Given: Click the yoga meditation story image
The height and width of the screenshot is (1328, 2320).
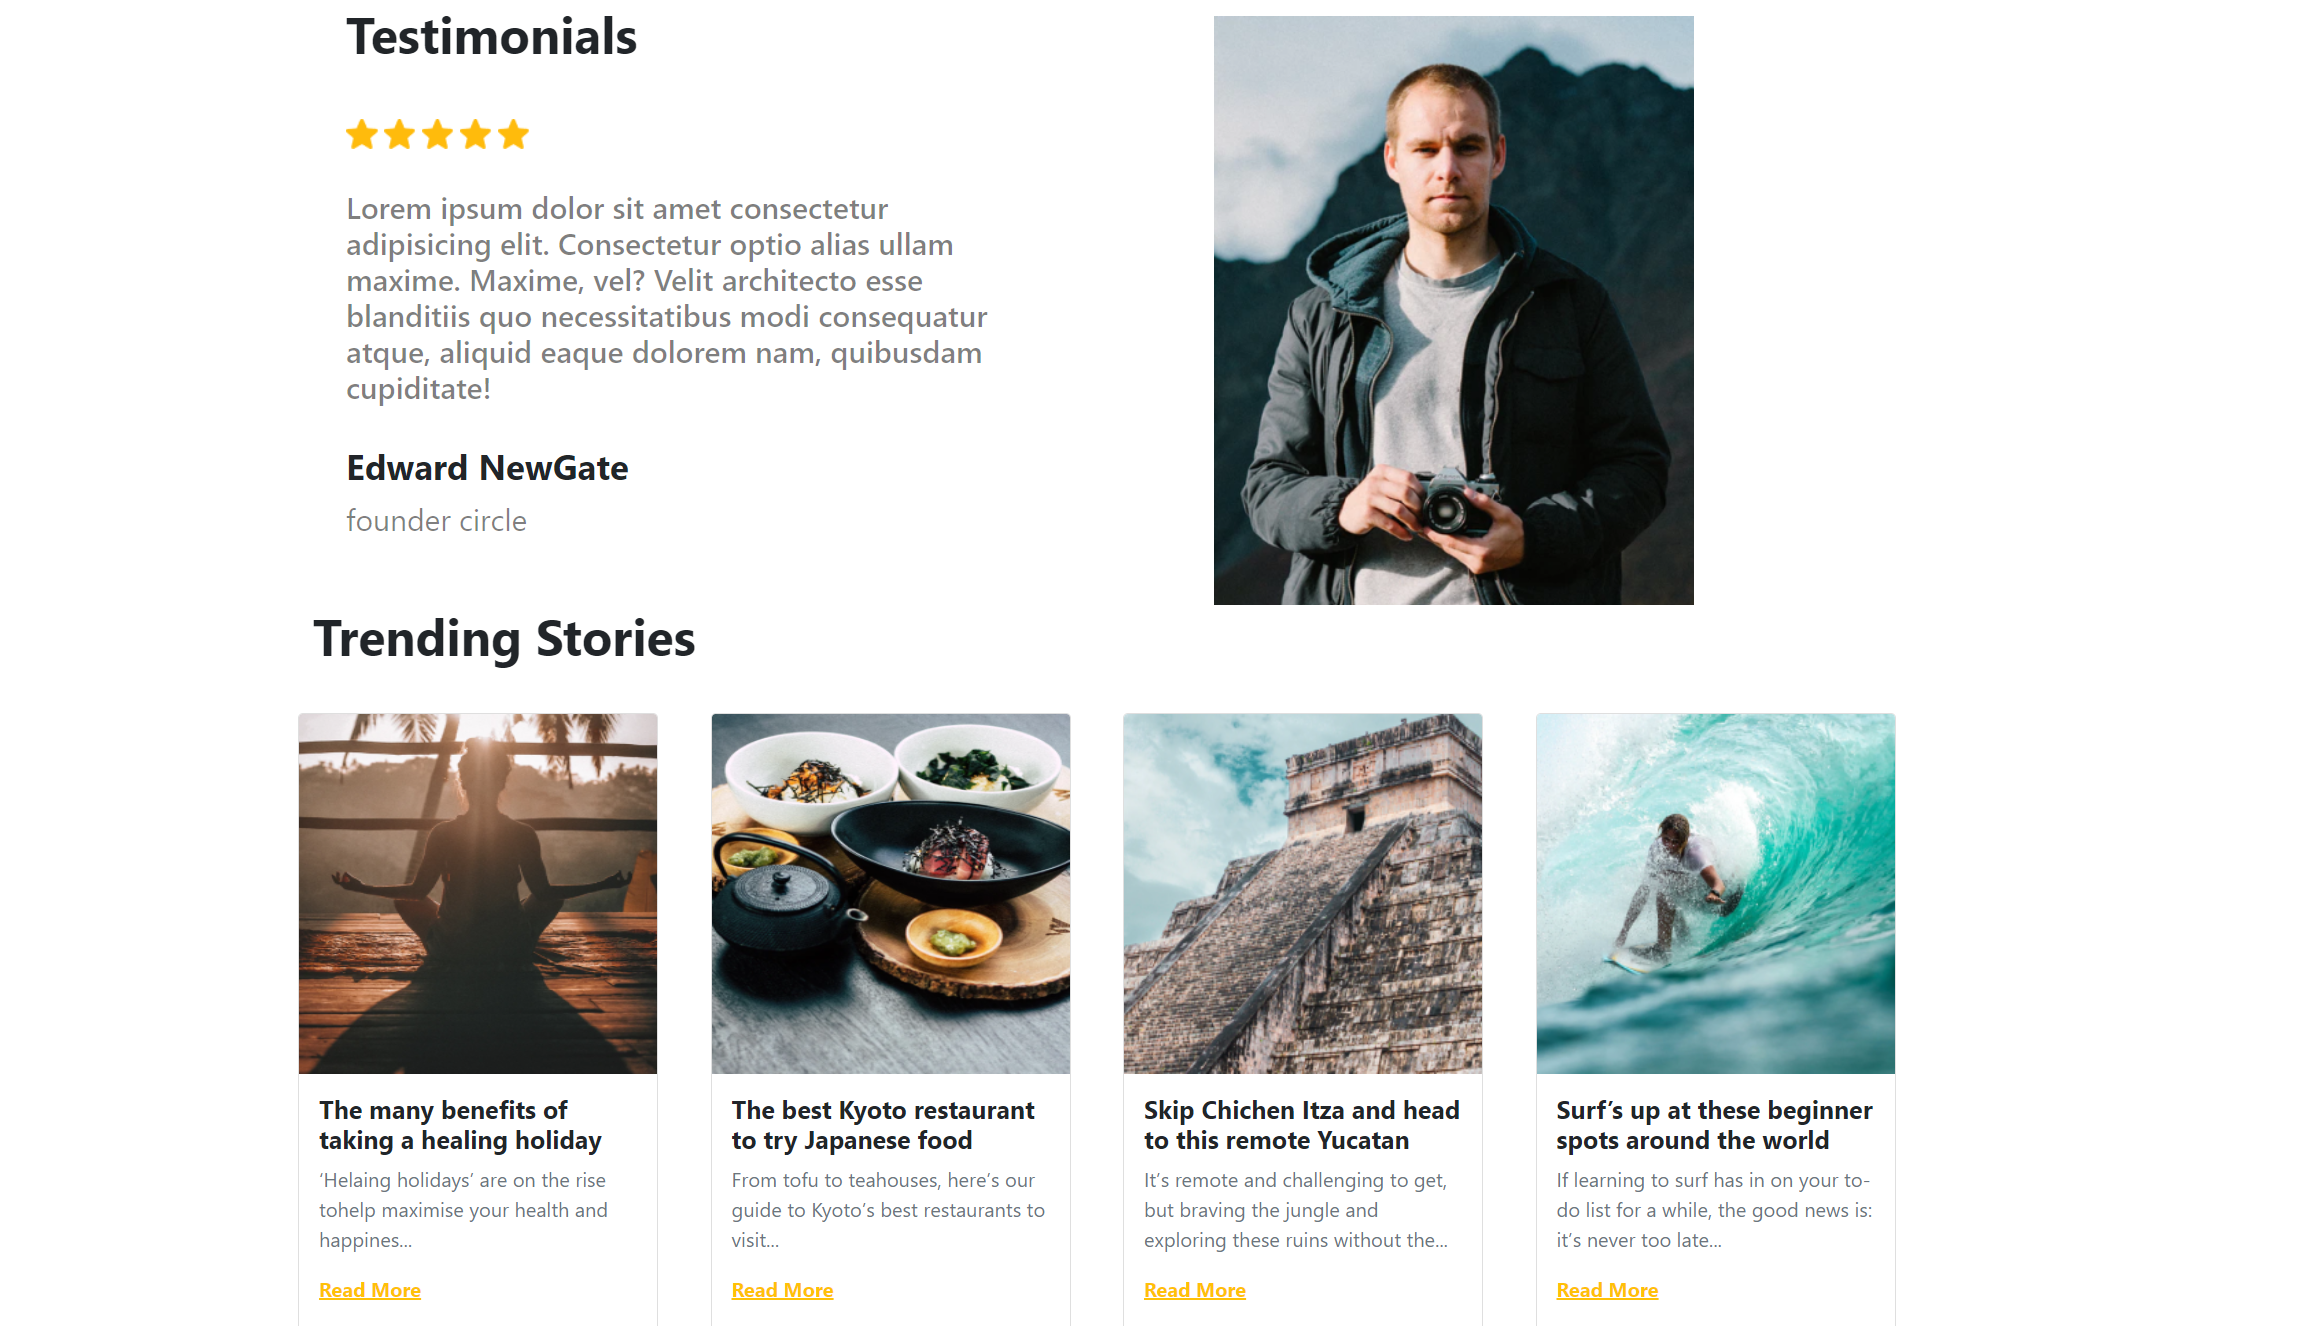Looking at the screenshot, I should 478,893.
